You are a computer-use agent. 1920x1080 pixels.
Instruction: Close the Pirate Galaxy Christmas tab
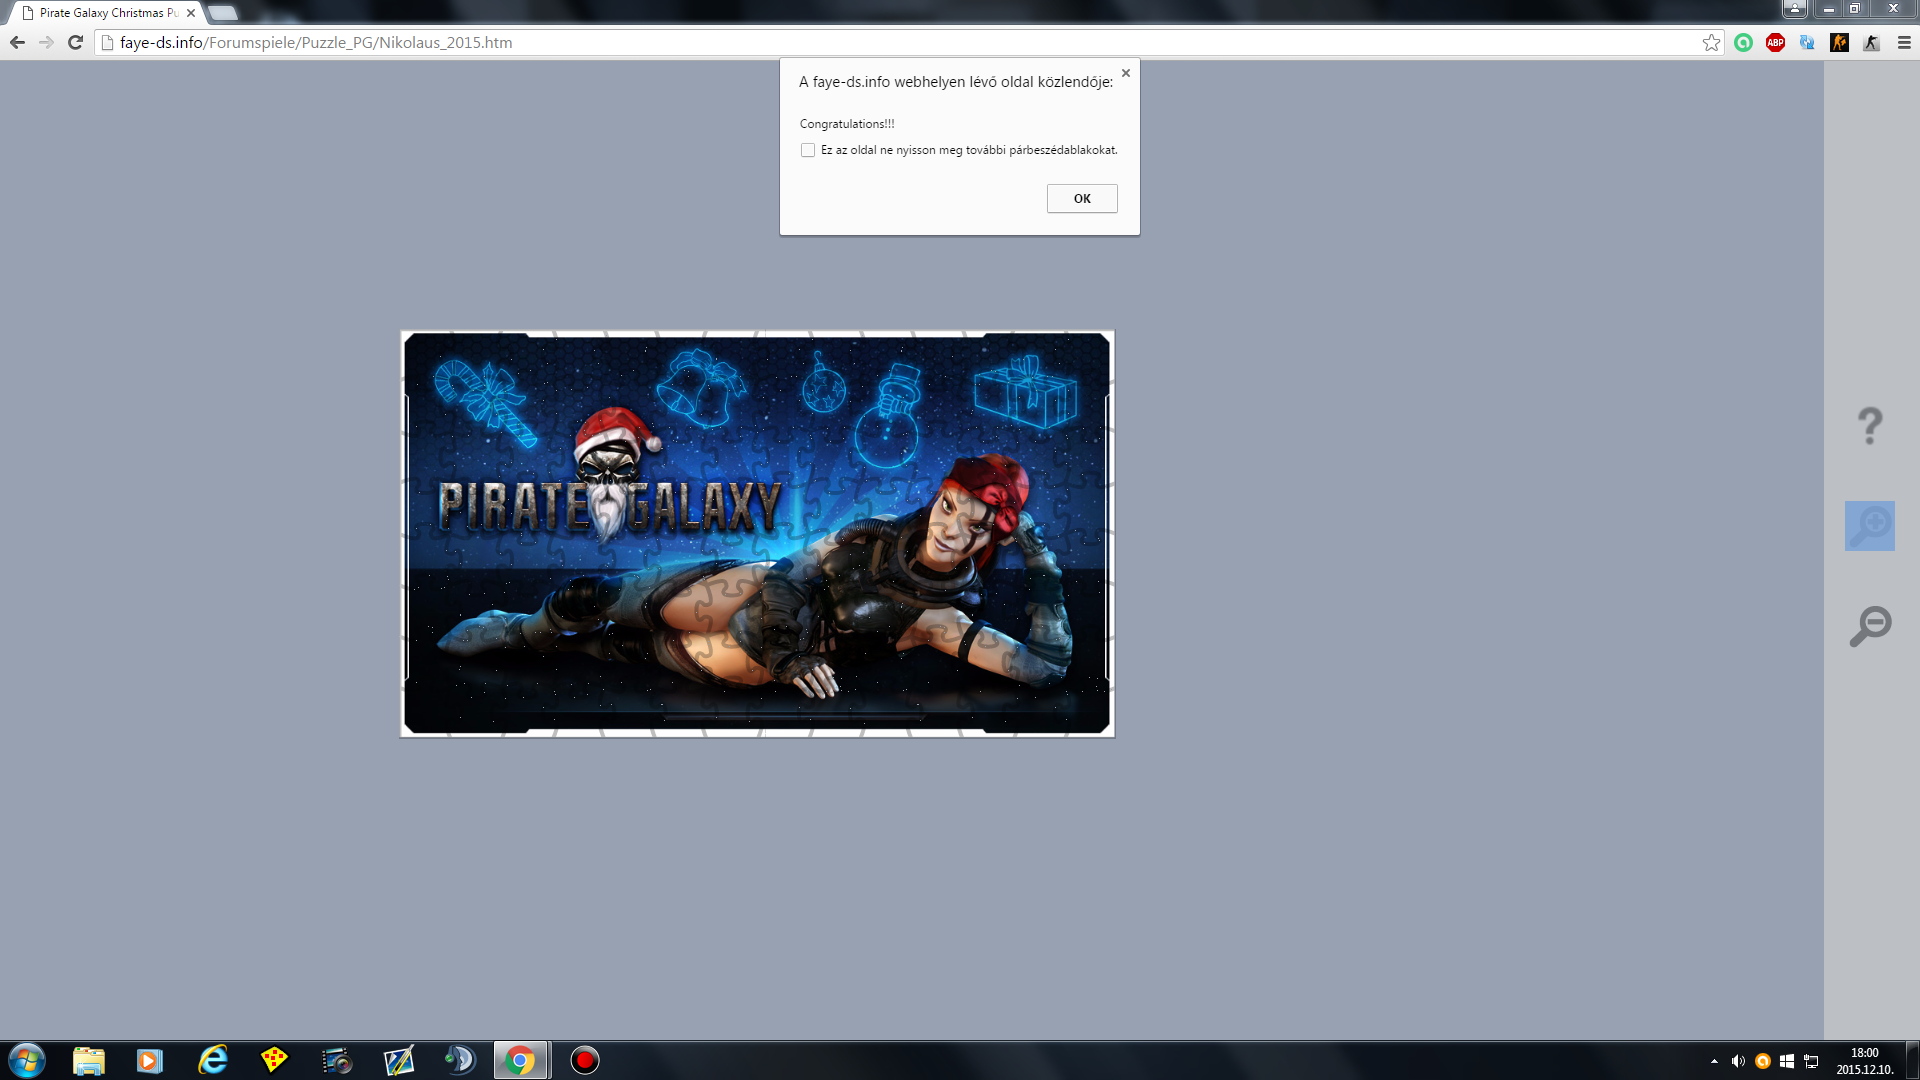click(x=191, y=13)
